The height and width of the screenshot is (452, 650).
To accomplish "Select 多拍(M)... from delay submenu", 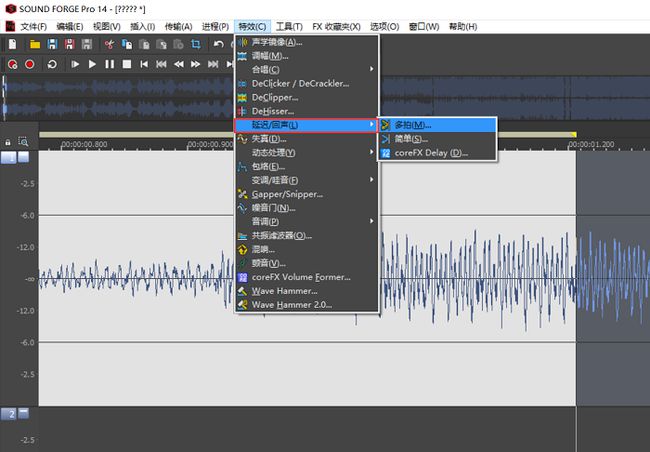I will pyautogui.click(x=412, y=125).
